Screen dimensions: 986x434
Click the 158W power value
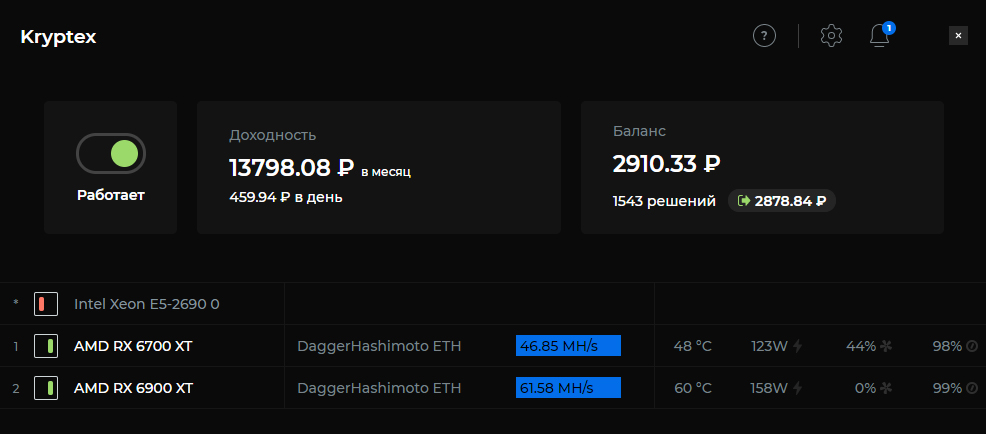point(769,388)
